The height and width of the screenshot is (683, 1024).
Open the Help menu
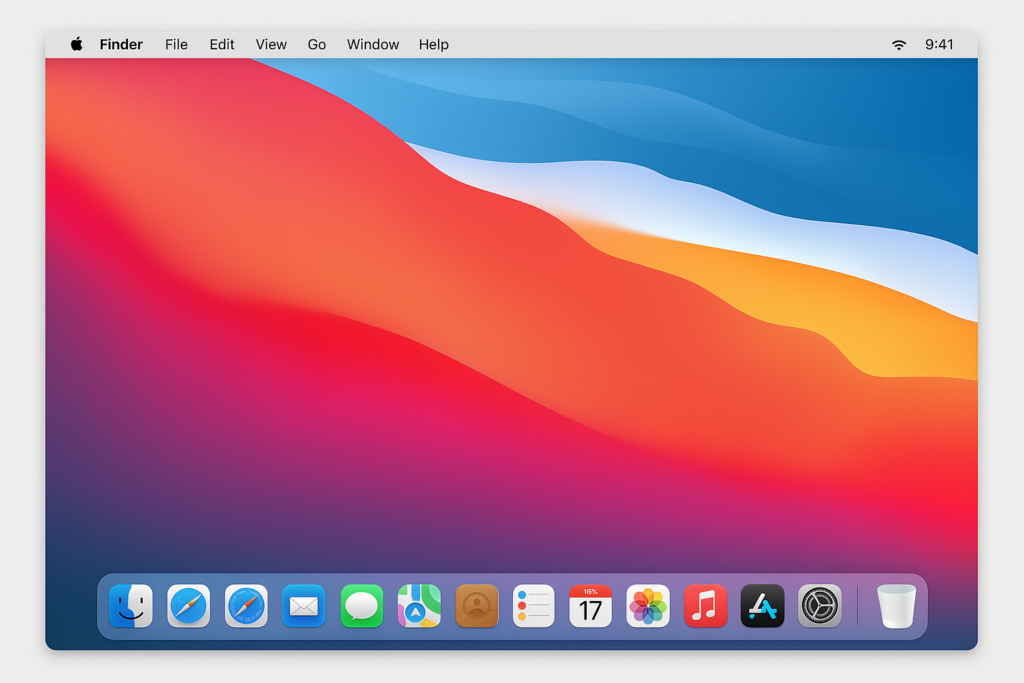click(x=433, y=45)
